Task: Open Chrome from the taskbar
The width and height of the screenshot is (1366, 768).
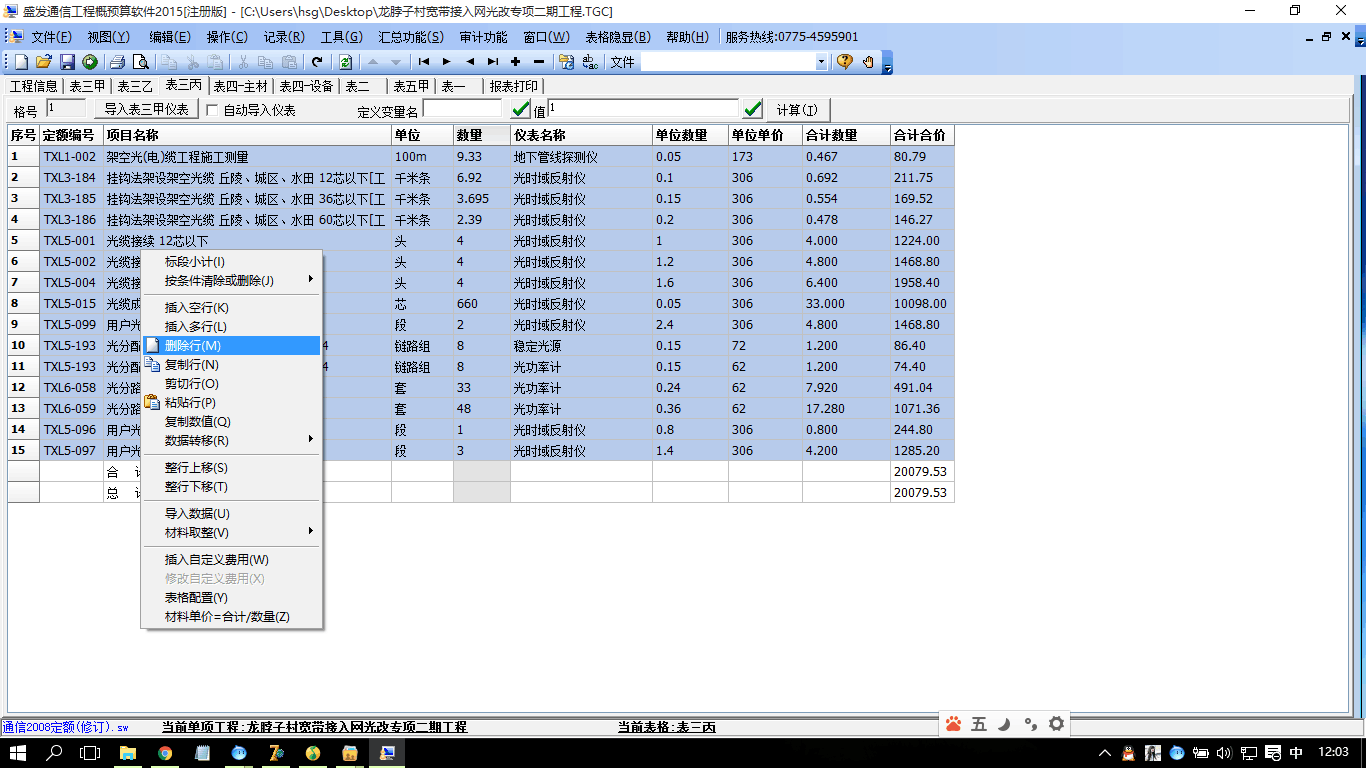Action: (165, 752)
